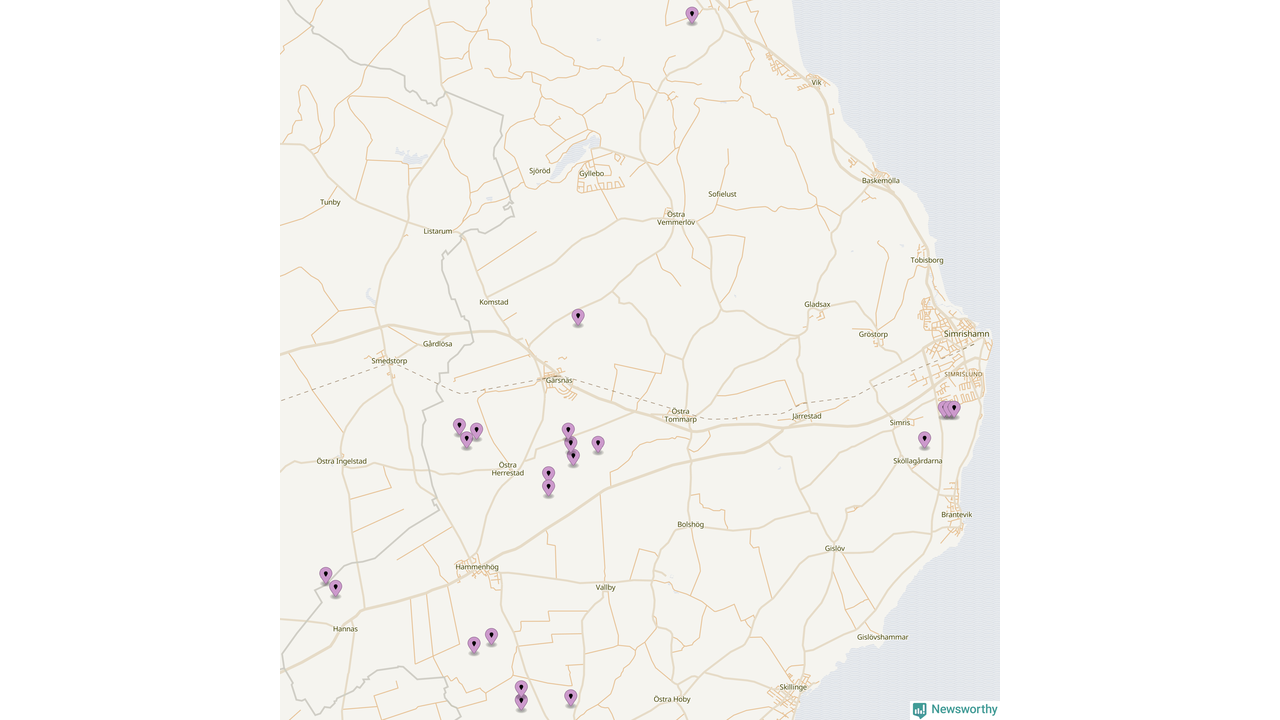Select the lower of two pins east of Östra Herrestad
Screen dimensions: 1280x720
click(548, 487)
